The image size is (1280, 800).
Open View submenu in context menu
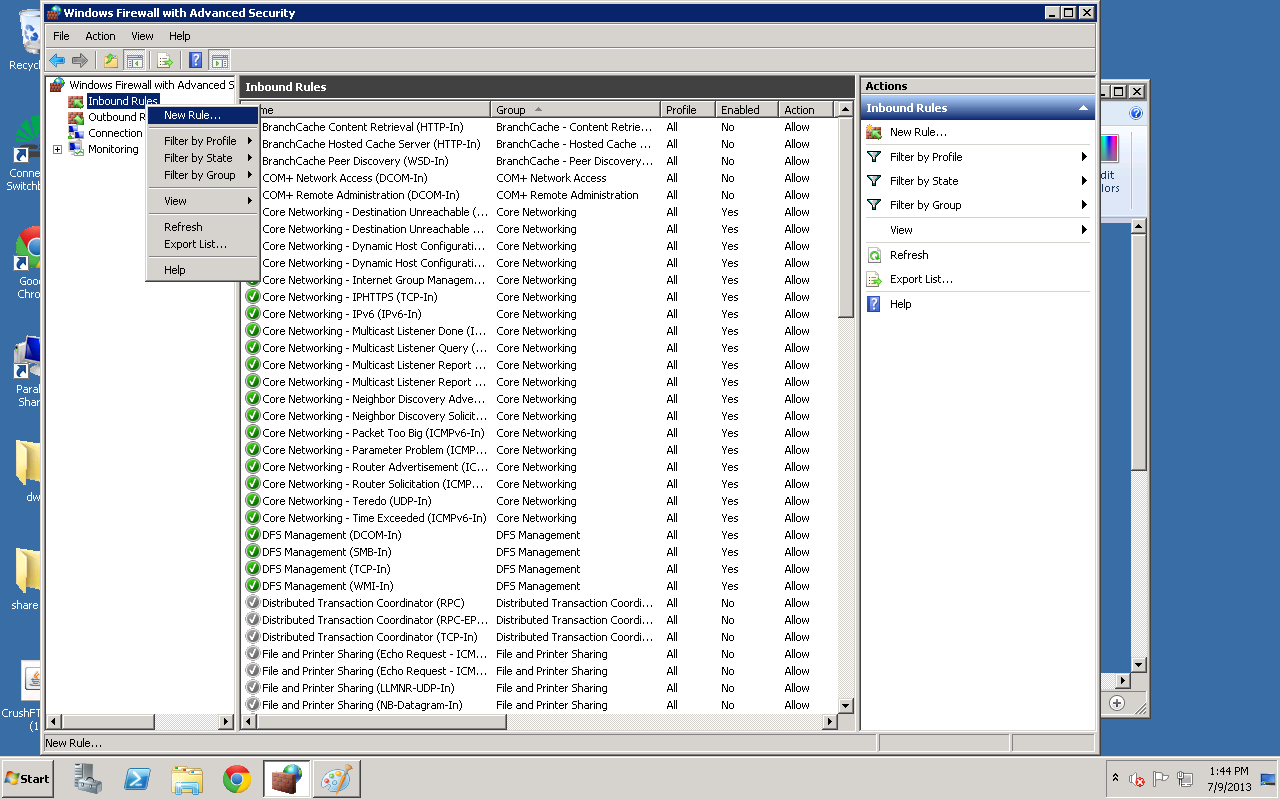[x=203, y=201]
